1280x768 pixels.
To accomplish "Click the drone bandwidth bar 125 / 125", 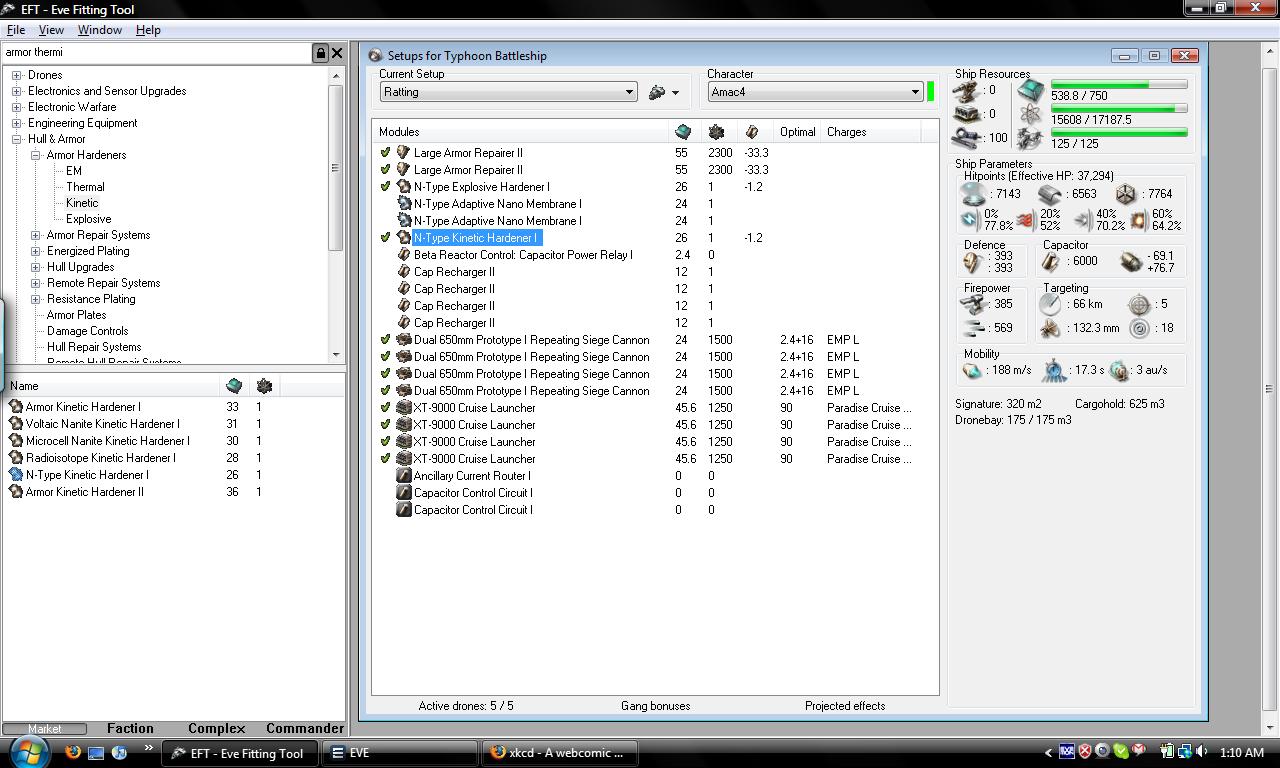I will pyautogui.click(x=1119, y=132).
